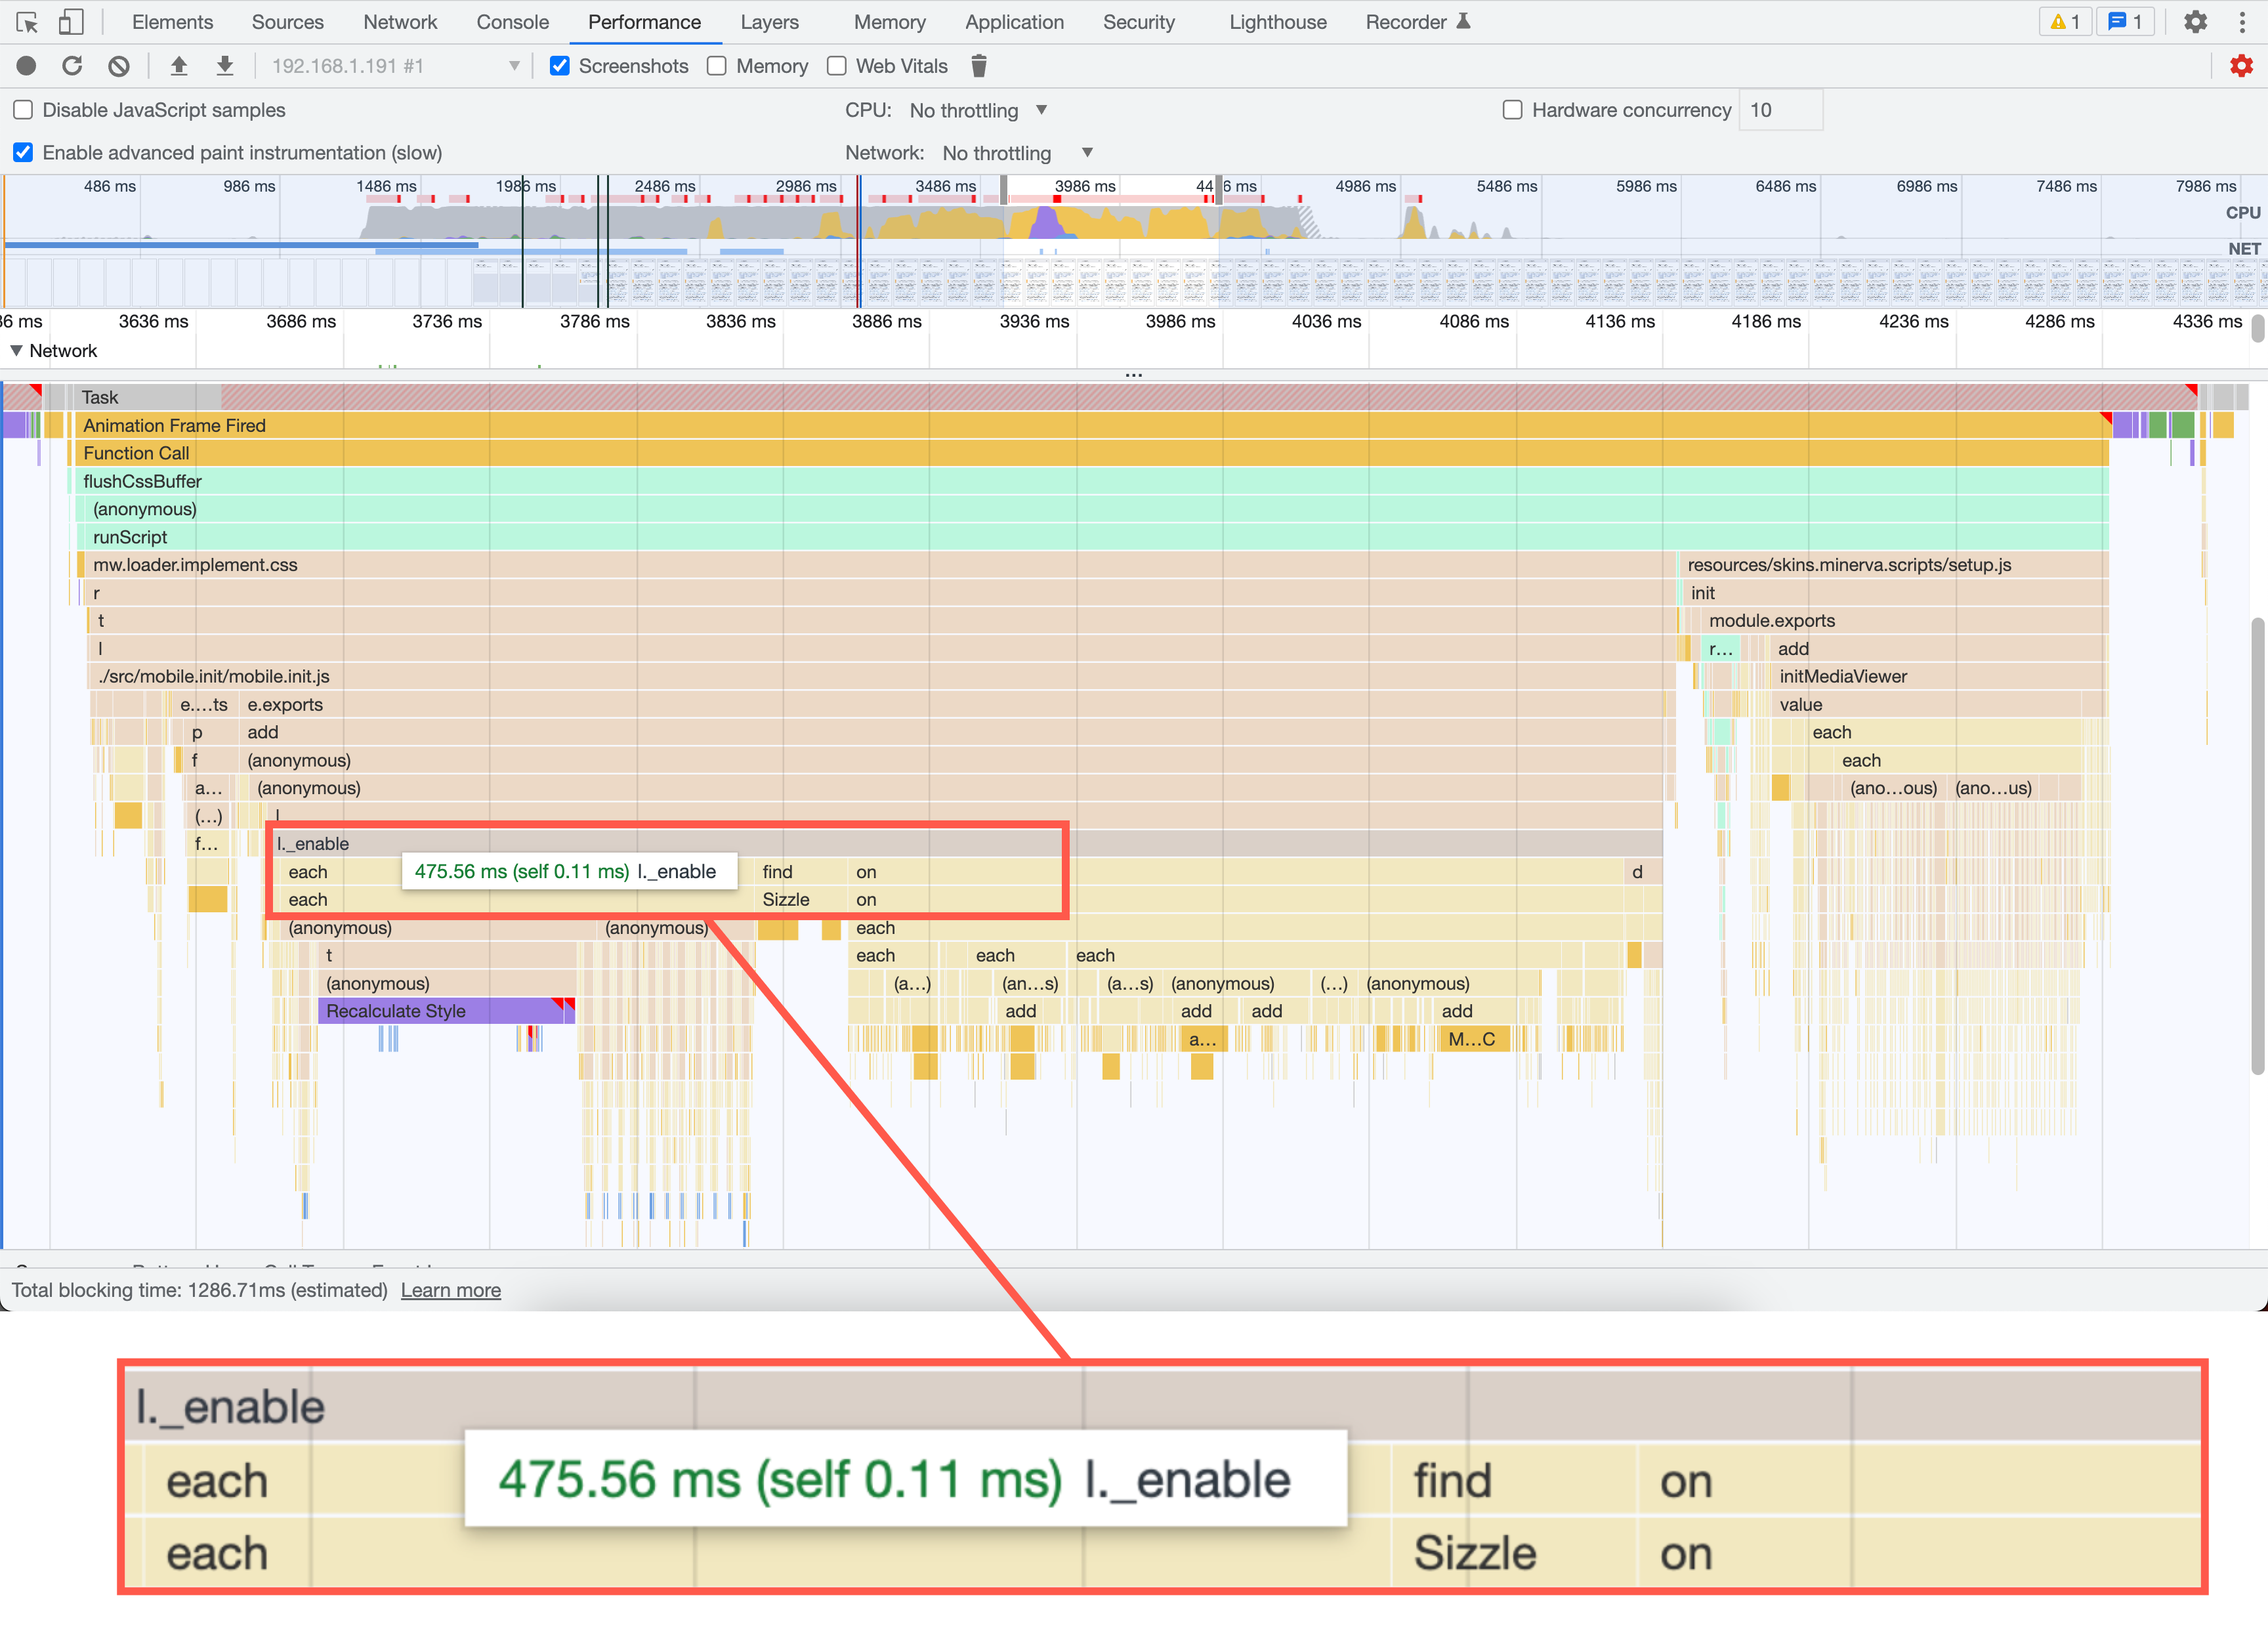The height and width of the screenshot is (1629, 2268).
Task: Load a profile with the upload icon
Action: point(178,66)
